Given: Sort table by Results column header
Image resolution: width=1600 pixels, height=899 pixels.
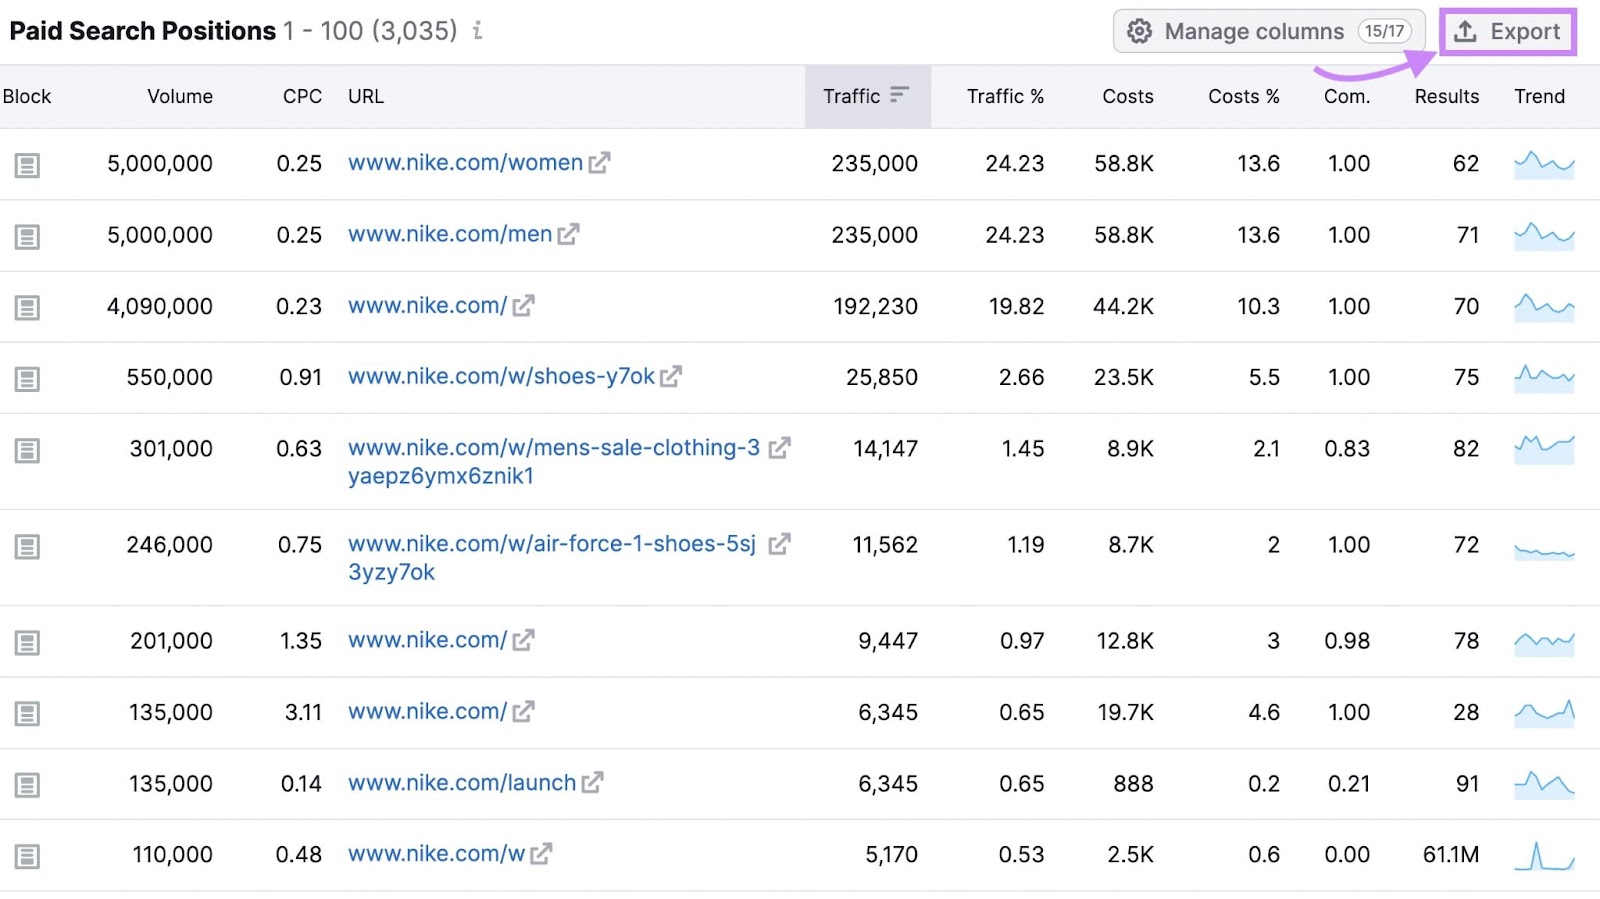Looking at the screenshot, I should pyautogui.click(x=1446, y=96).
